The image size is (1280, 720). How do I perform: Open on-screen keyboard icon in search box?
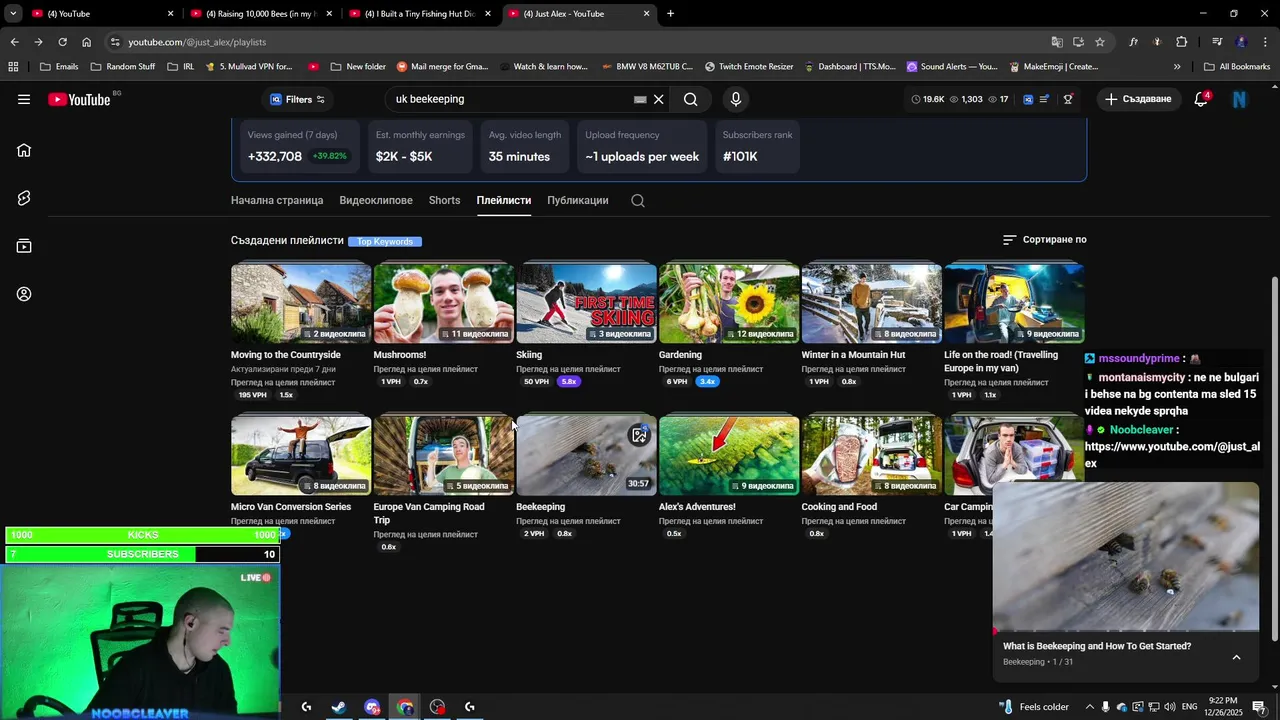pyautogui.click(x=640, y=99)
